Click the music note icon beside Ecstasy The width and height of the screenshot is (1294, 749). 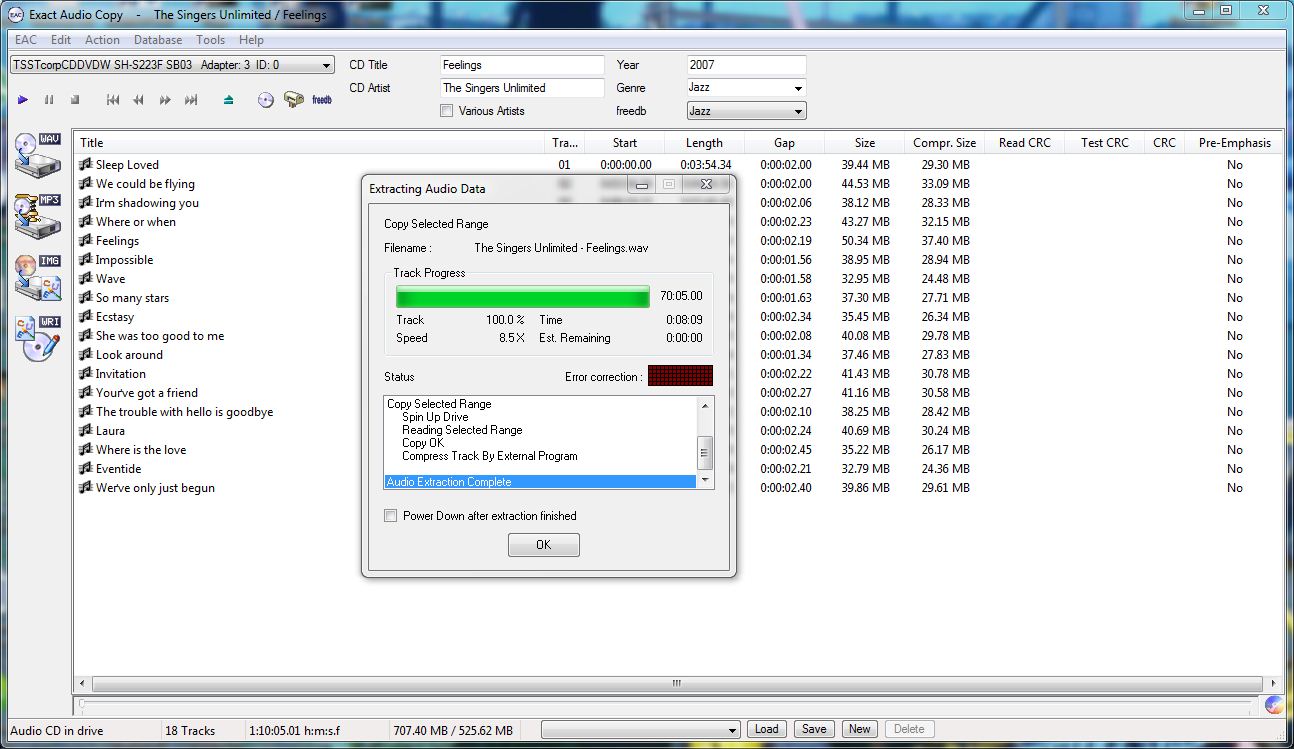click(x=86, y=317)
